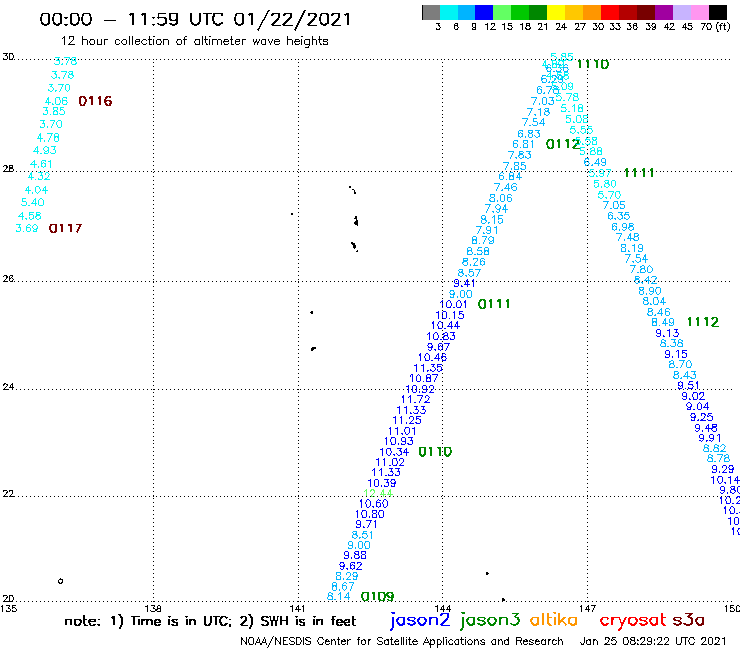
Task: Click the bright red legend swatch
Action: click(610, 12)
